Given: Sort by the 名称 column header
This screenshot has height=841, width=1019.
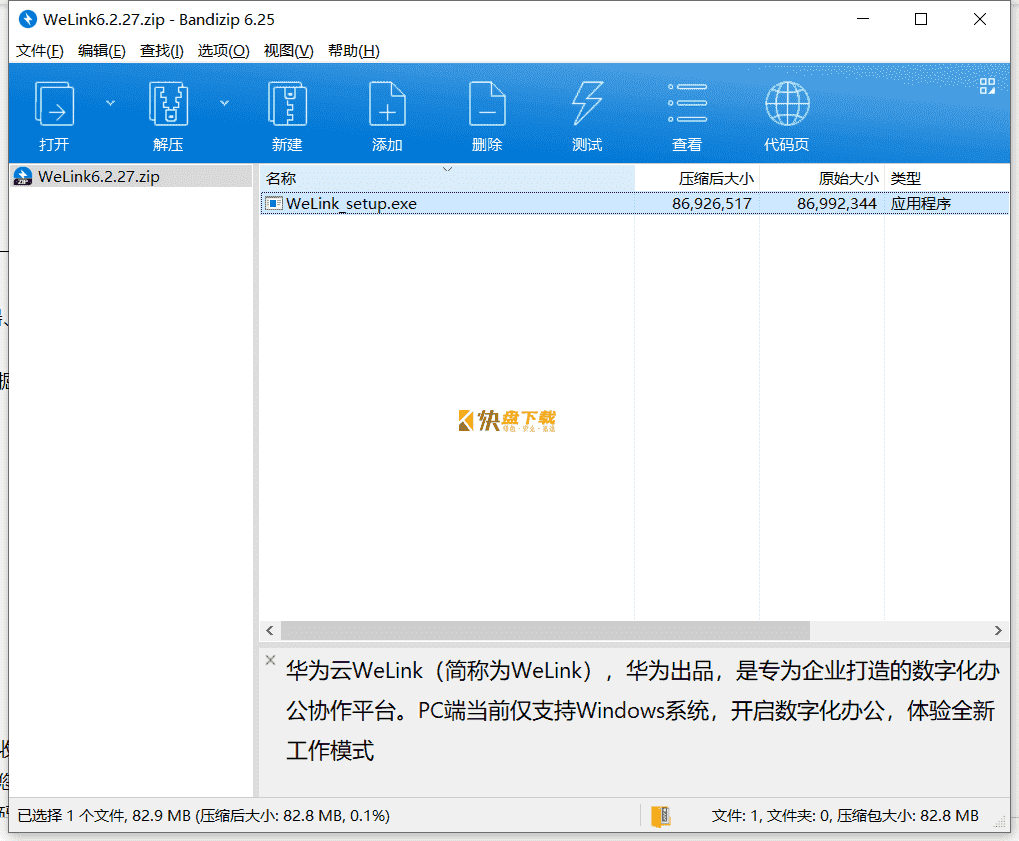Looking at the screenshot, I should 447,178.
